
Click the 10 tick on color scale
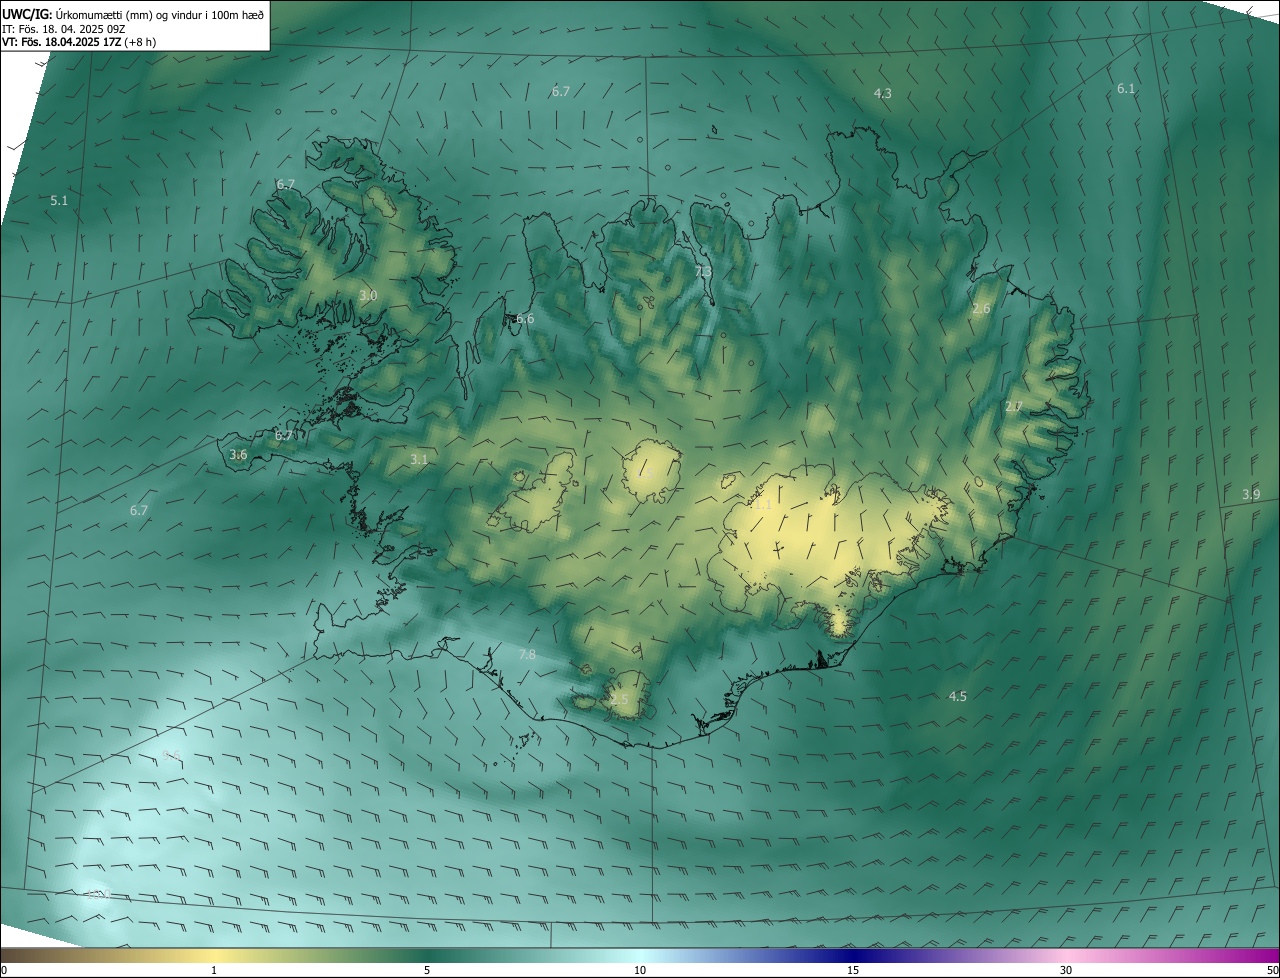tap(640, 970)
